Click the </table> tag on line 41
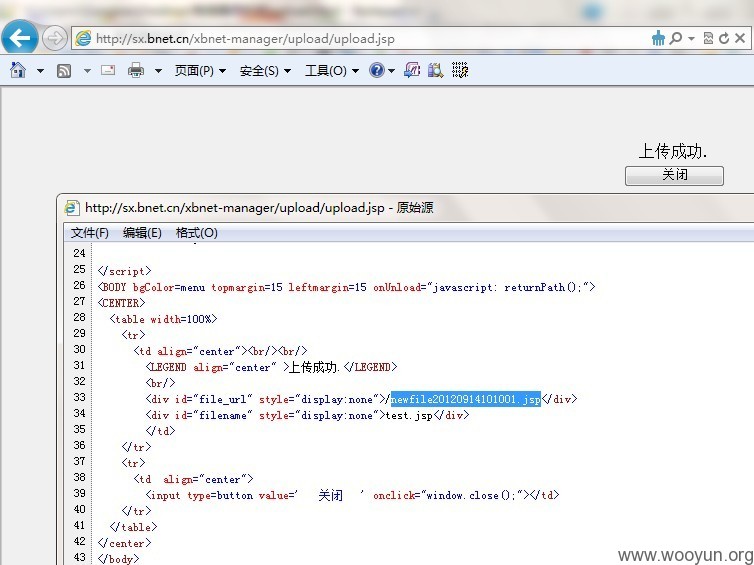754x565 pixels. 133,527
